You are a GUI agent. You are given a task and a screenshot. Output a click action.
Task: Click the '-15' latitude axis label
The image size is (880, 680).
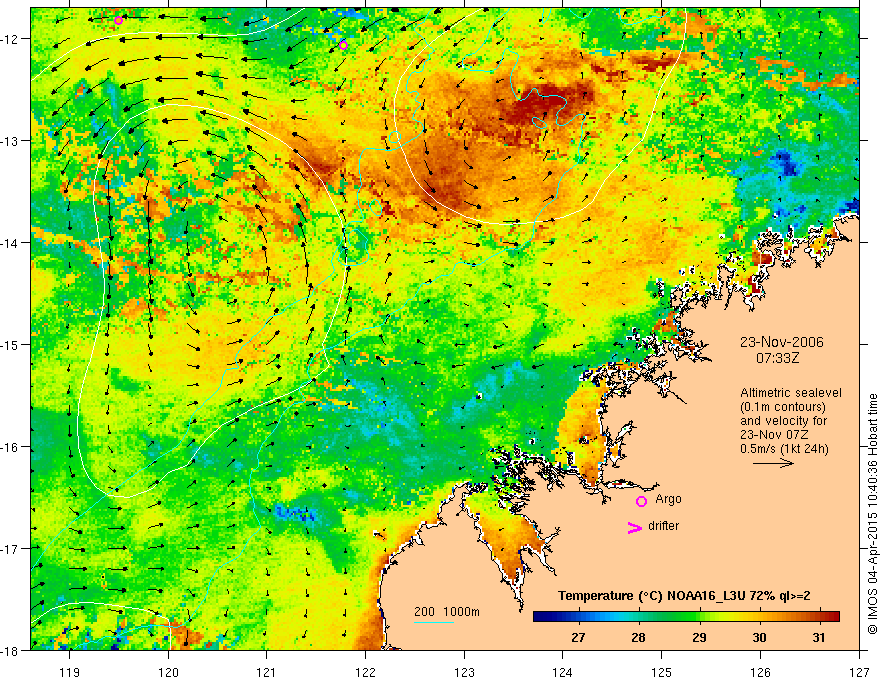(x=12, y=344)
